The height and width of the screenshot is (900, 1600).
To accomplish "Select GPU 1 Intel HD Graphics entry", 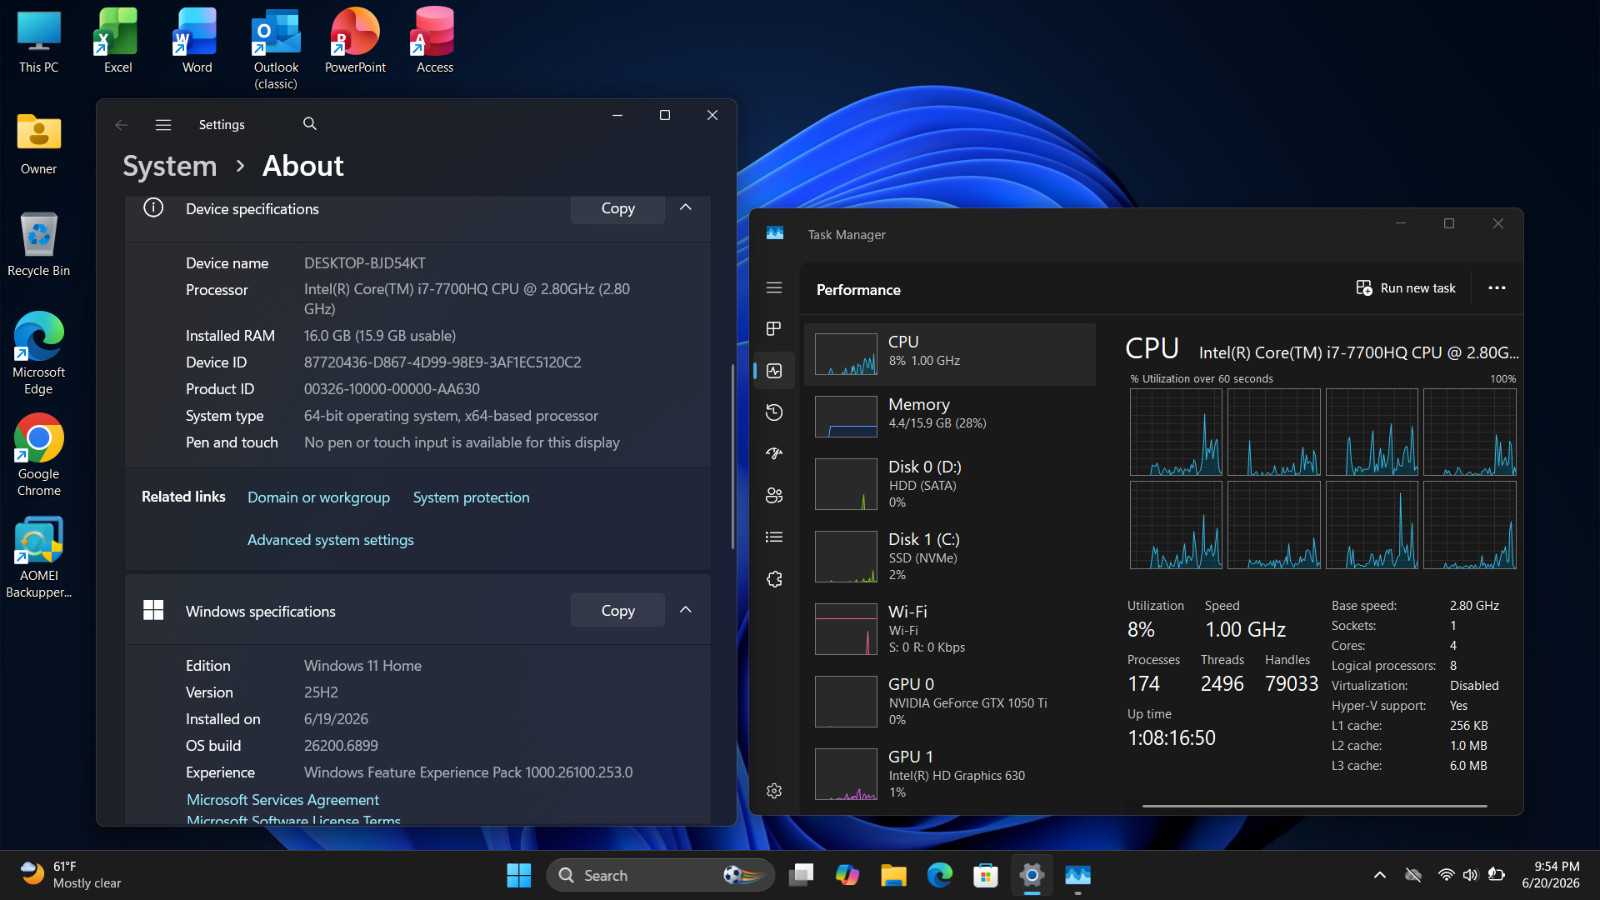I will pyautogui.click(x=950, y=774).
